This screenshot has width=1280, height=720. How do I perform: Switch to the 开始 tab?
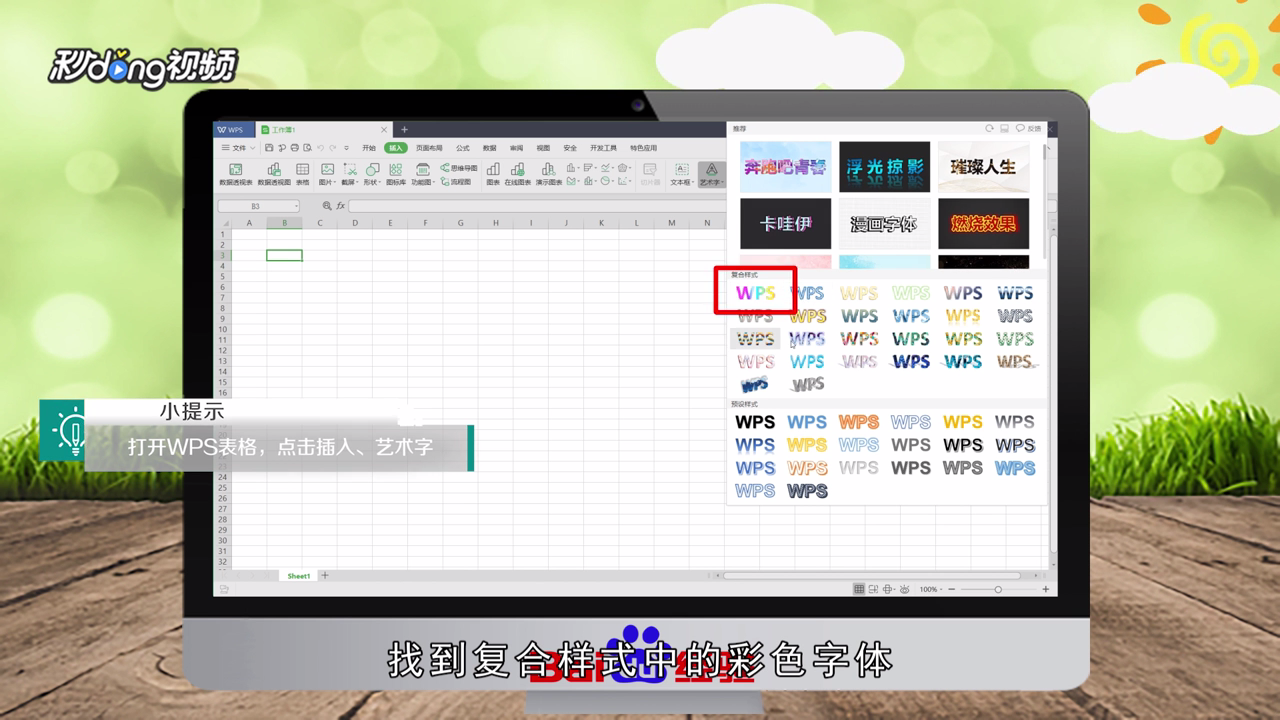point(369,148)
